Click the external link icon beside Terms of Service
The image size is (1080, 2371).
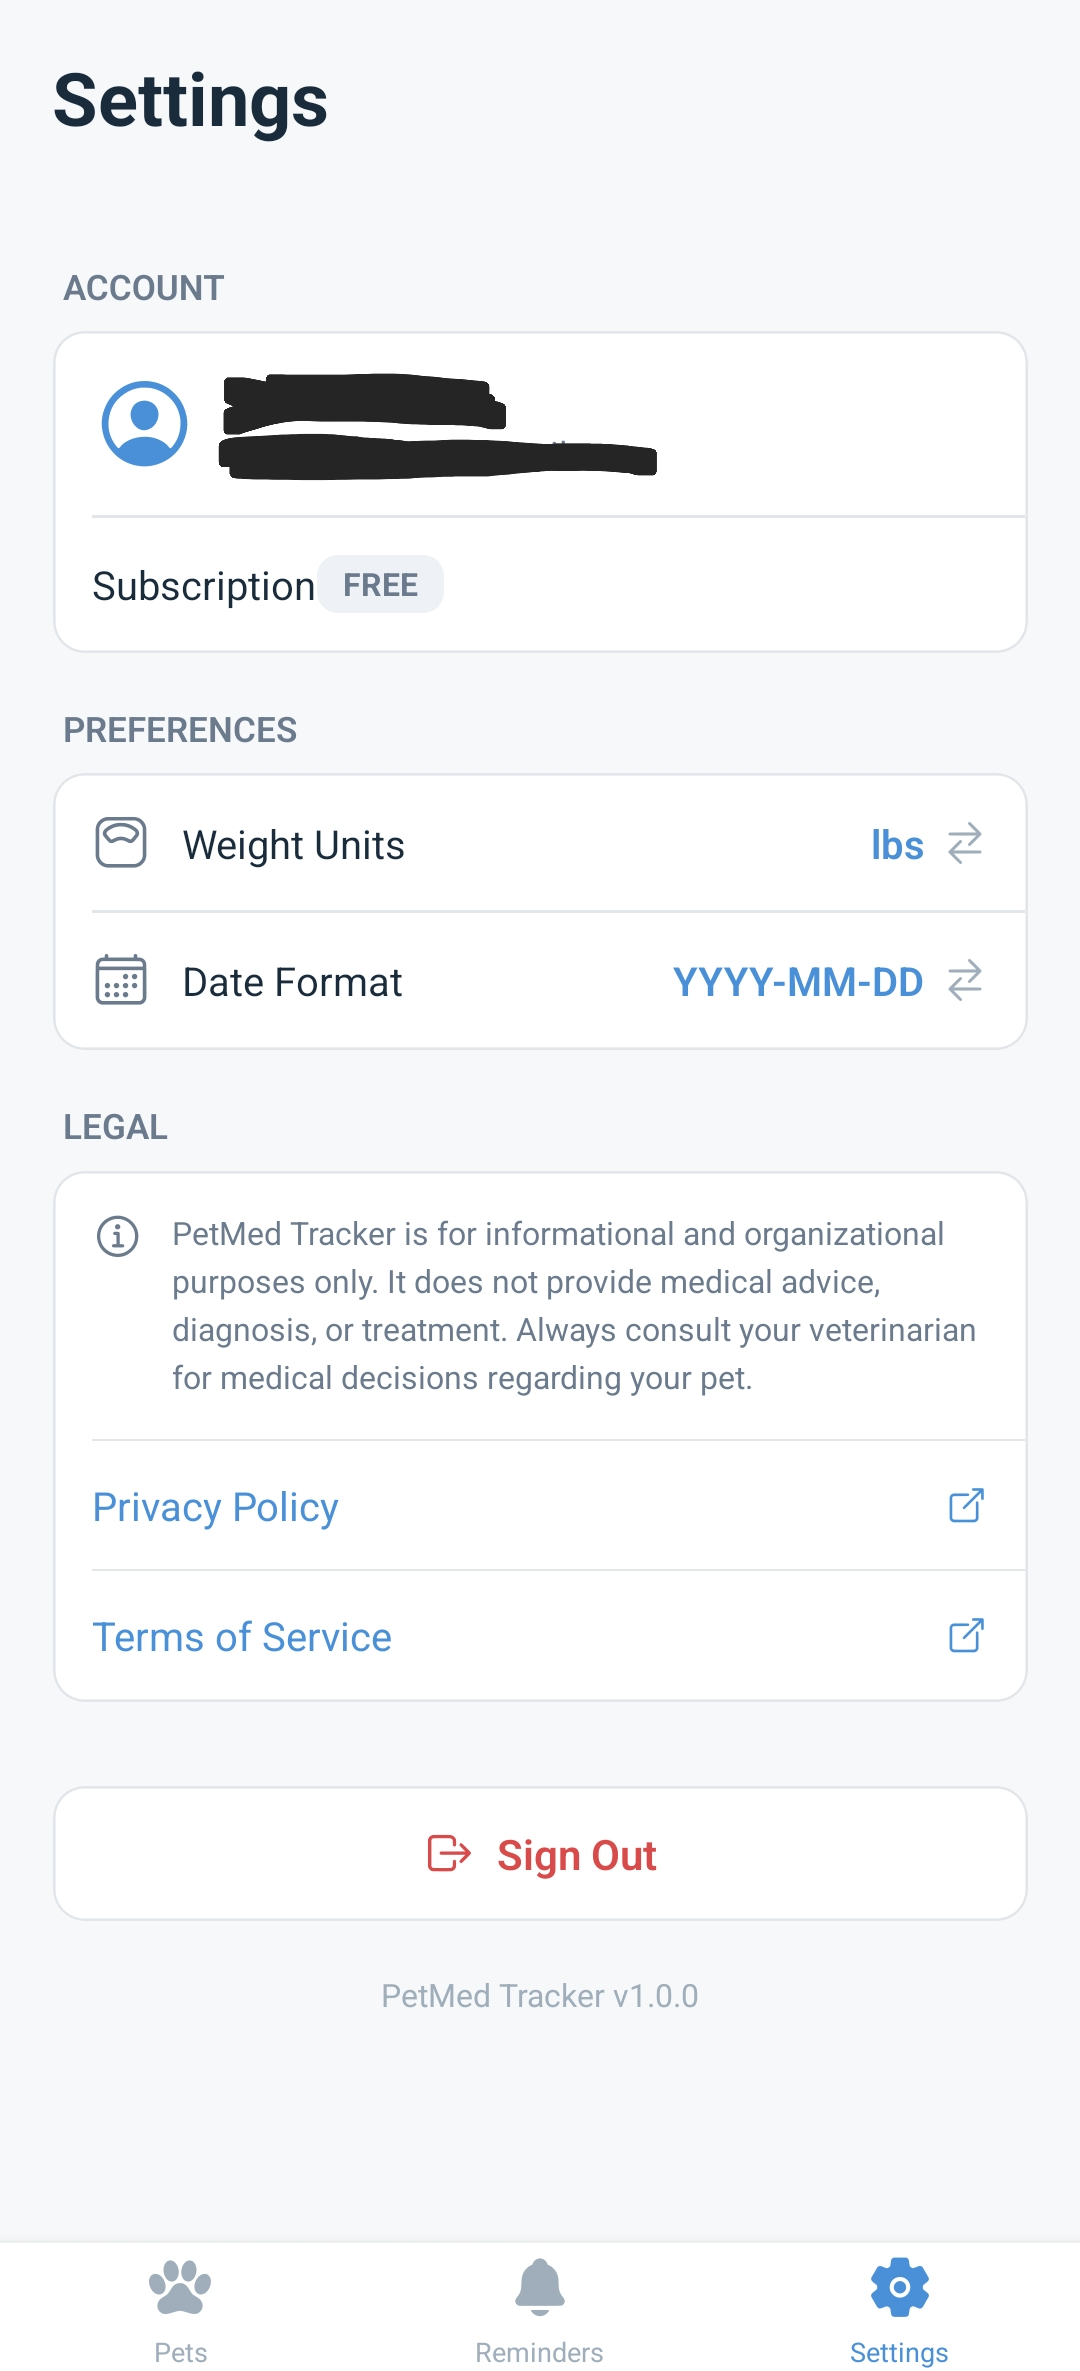pos(966,1636)
